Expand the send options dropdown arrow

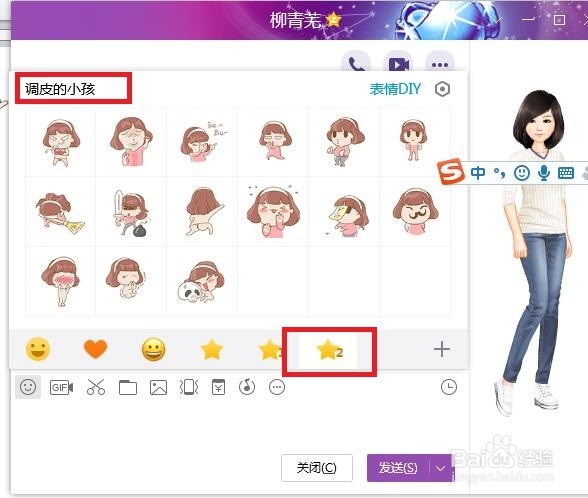click(441, 468)
